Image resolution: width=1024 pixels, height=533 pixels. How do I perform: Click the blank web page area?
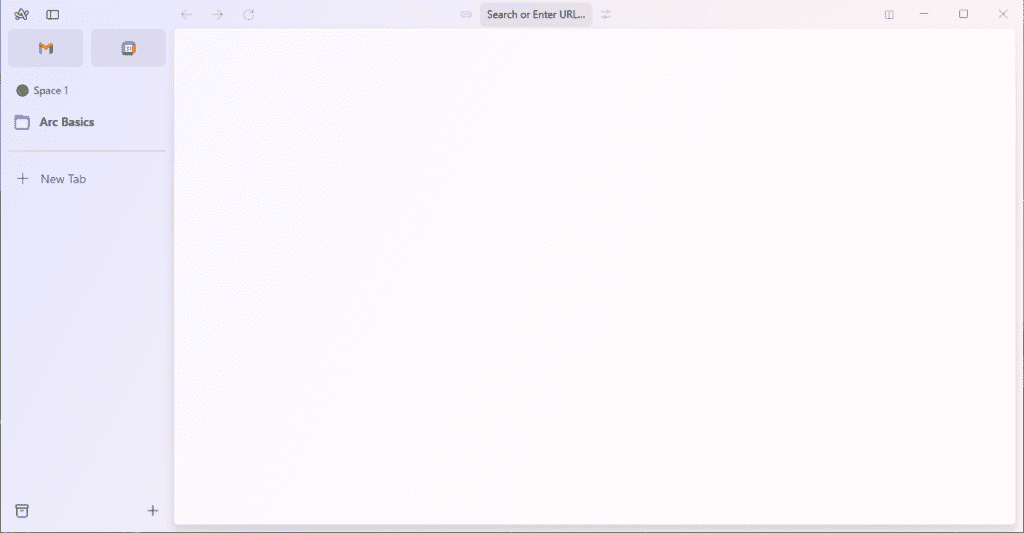tap(594, 276)
